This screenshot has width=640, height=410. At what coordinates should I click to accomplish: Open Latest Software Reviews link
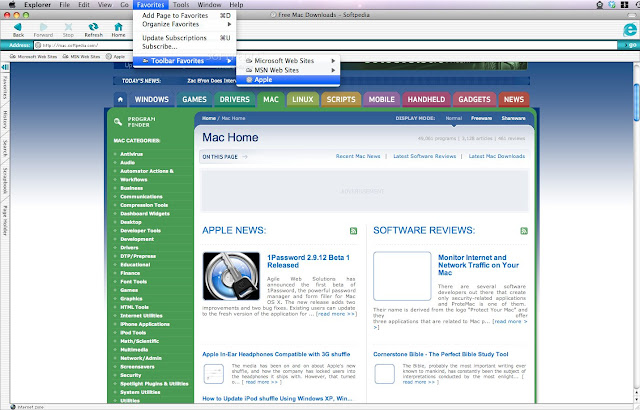click(424, 156)
